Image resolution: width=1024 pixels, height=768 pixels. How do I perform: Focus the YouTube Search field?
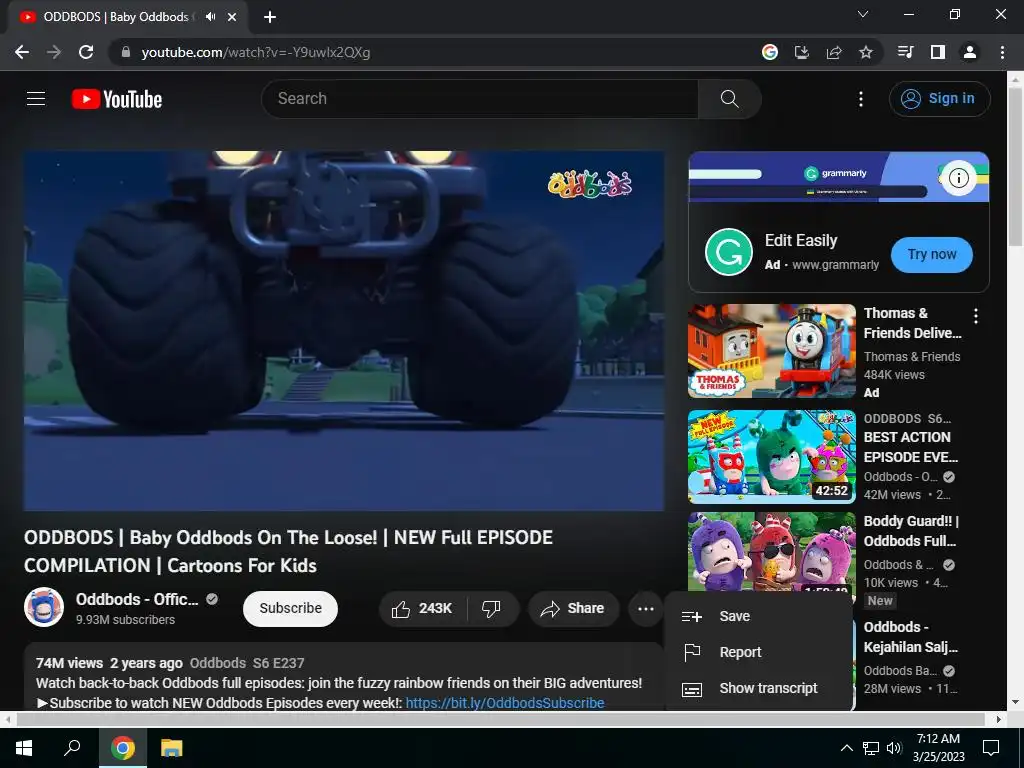(x=480, y=99)
